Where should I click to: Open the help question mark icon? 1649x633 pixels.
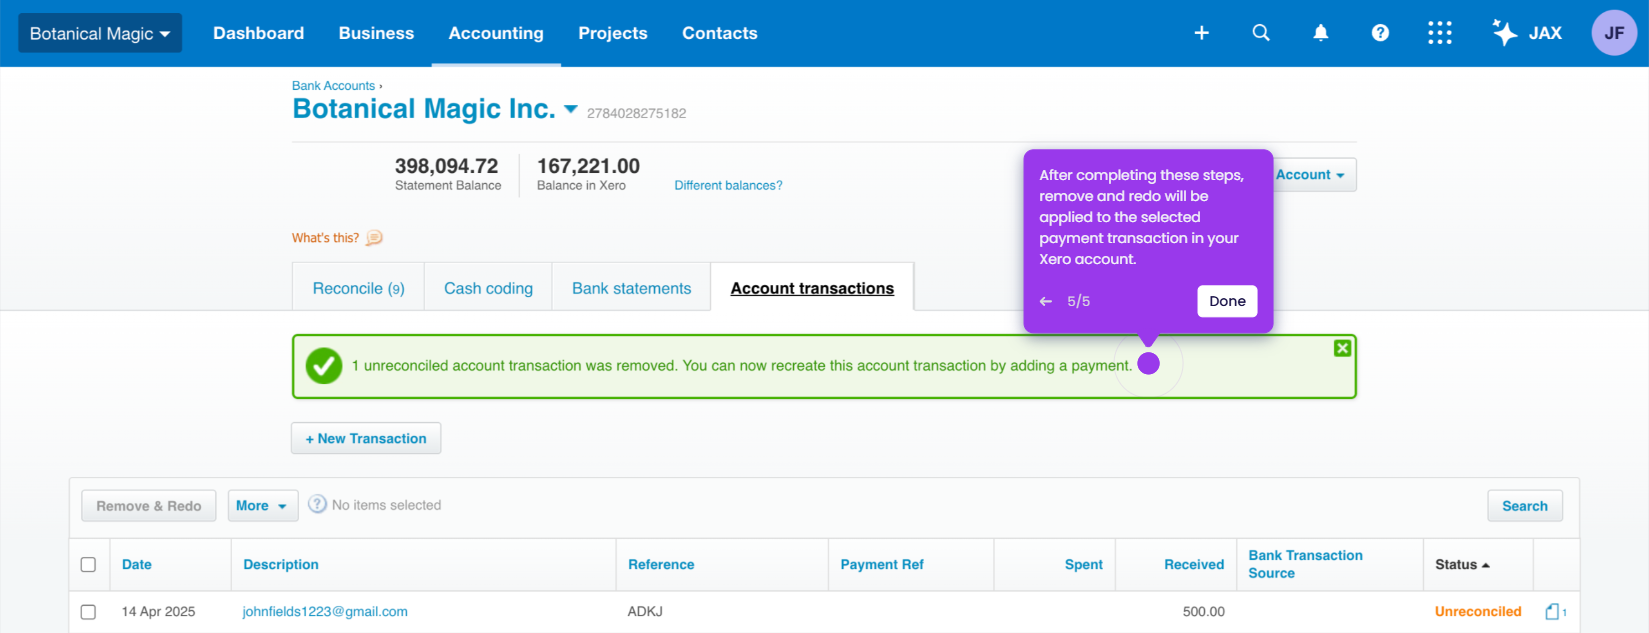point(1380,33)
